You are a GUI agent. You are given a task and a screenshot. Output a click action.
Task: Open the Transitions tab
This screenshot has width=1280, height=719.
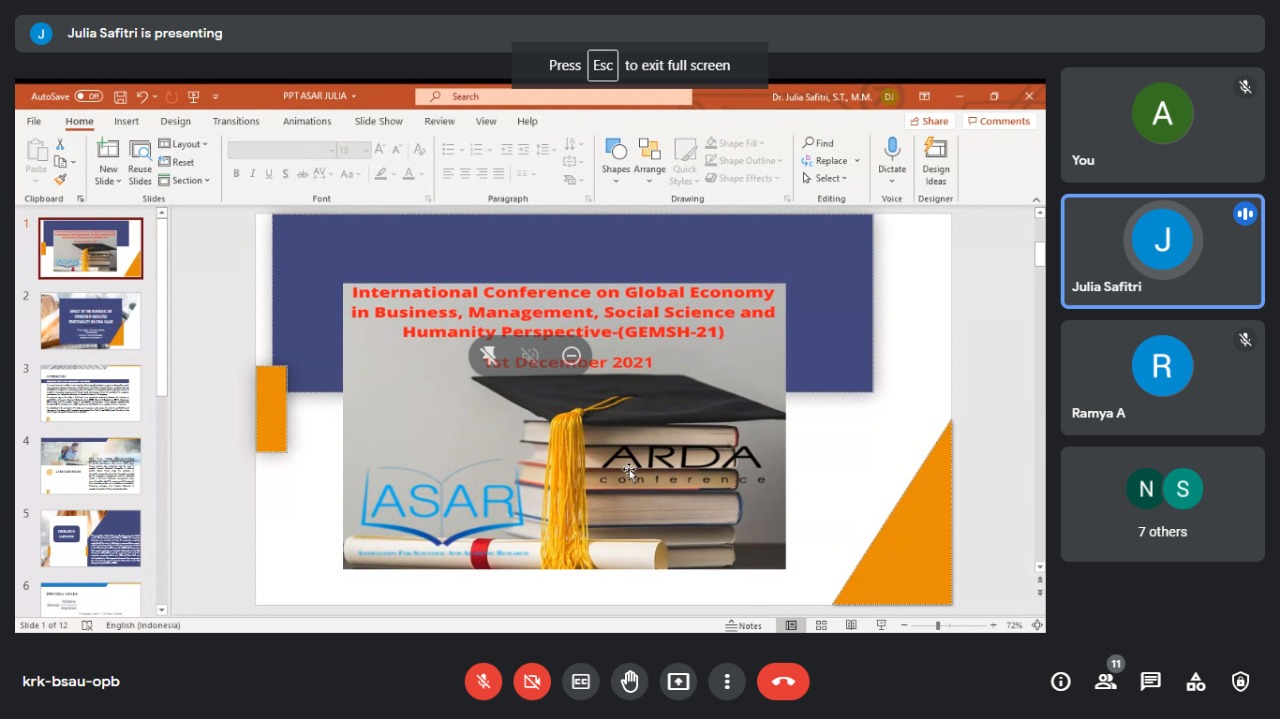coord(236,121)
